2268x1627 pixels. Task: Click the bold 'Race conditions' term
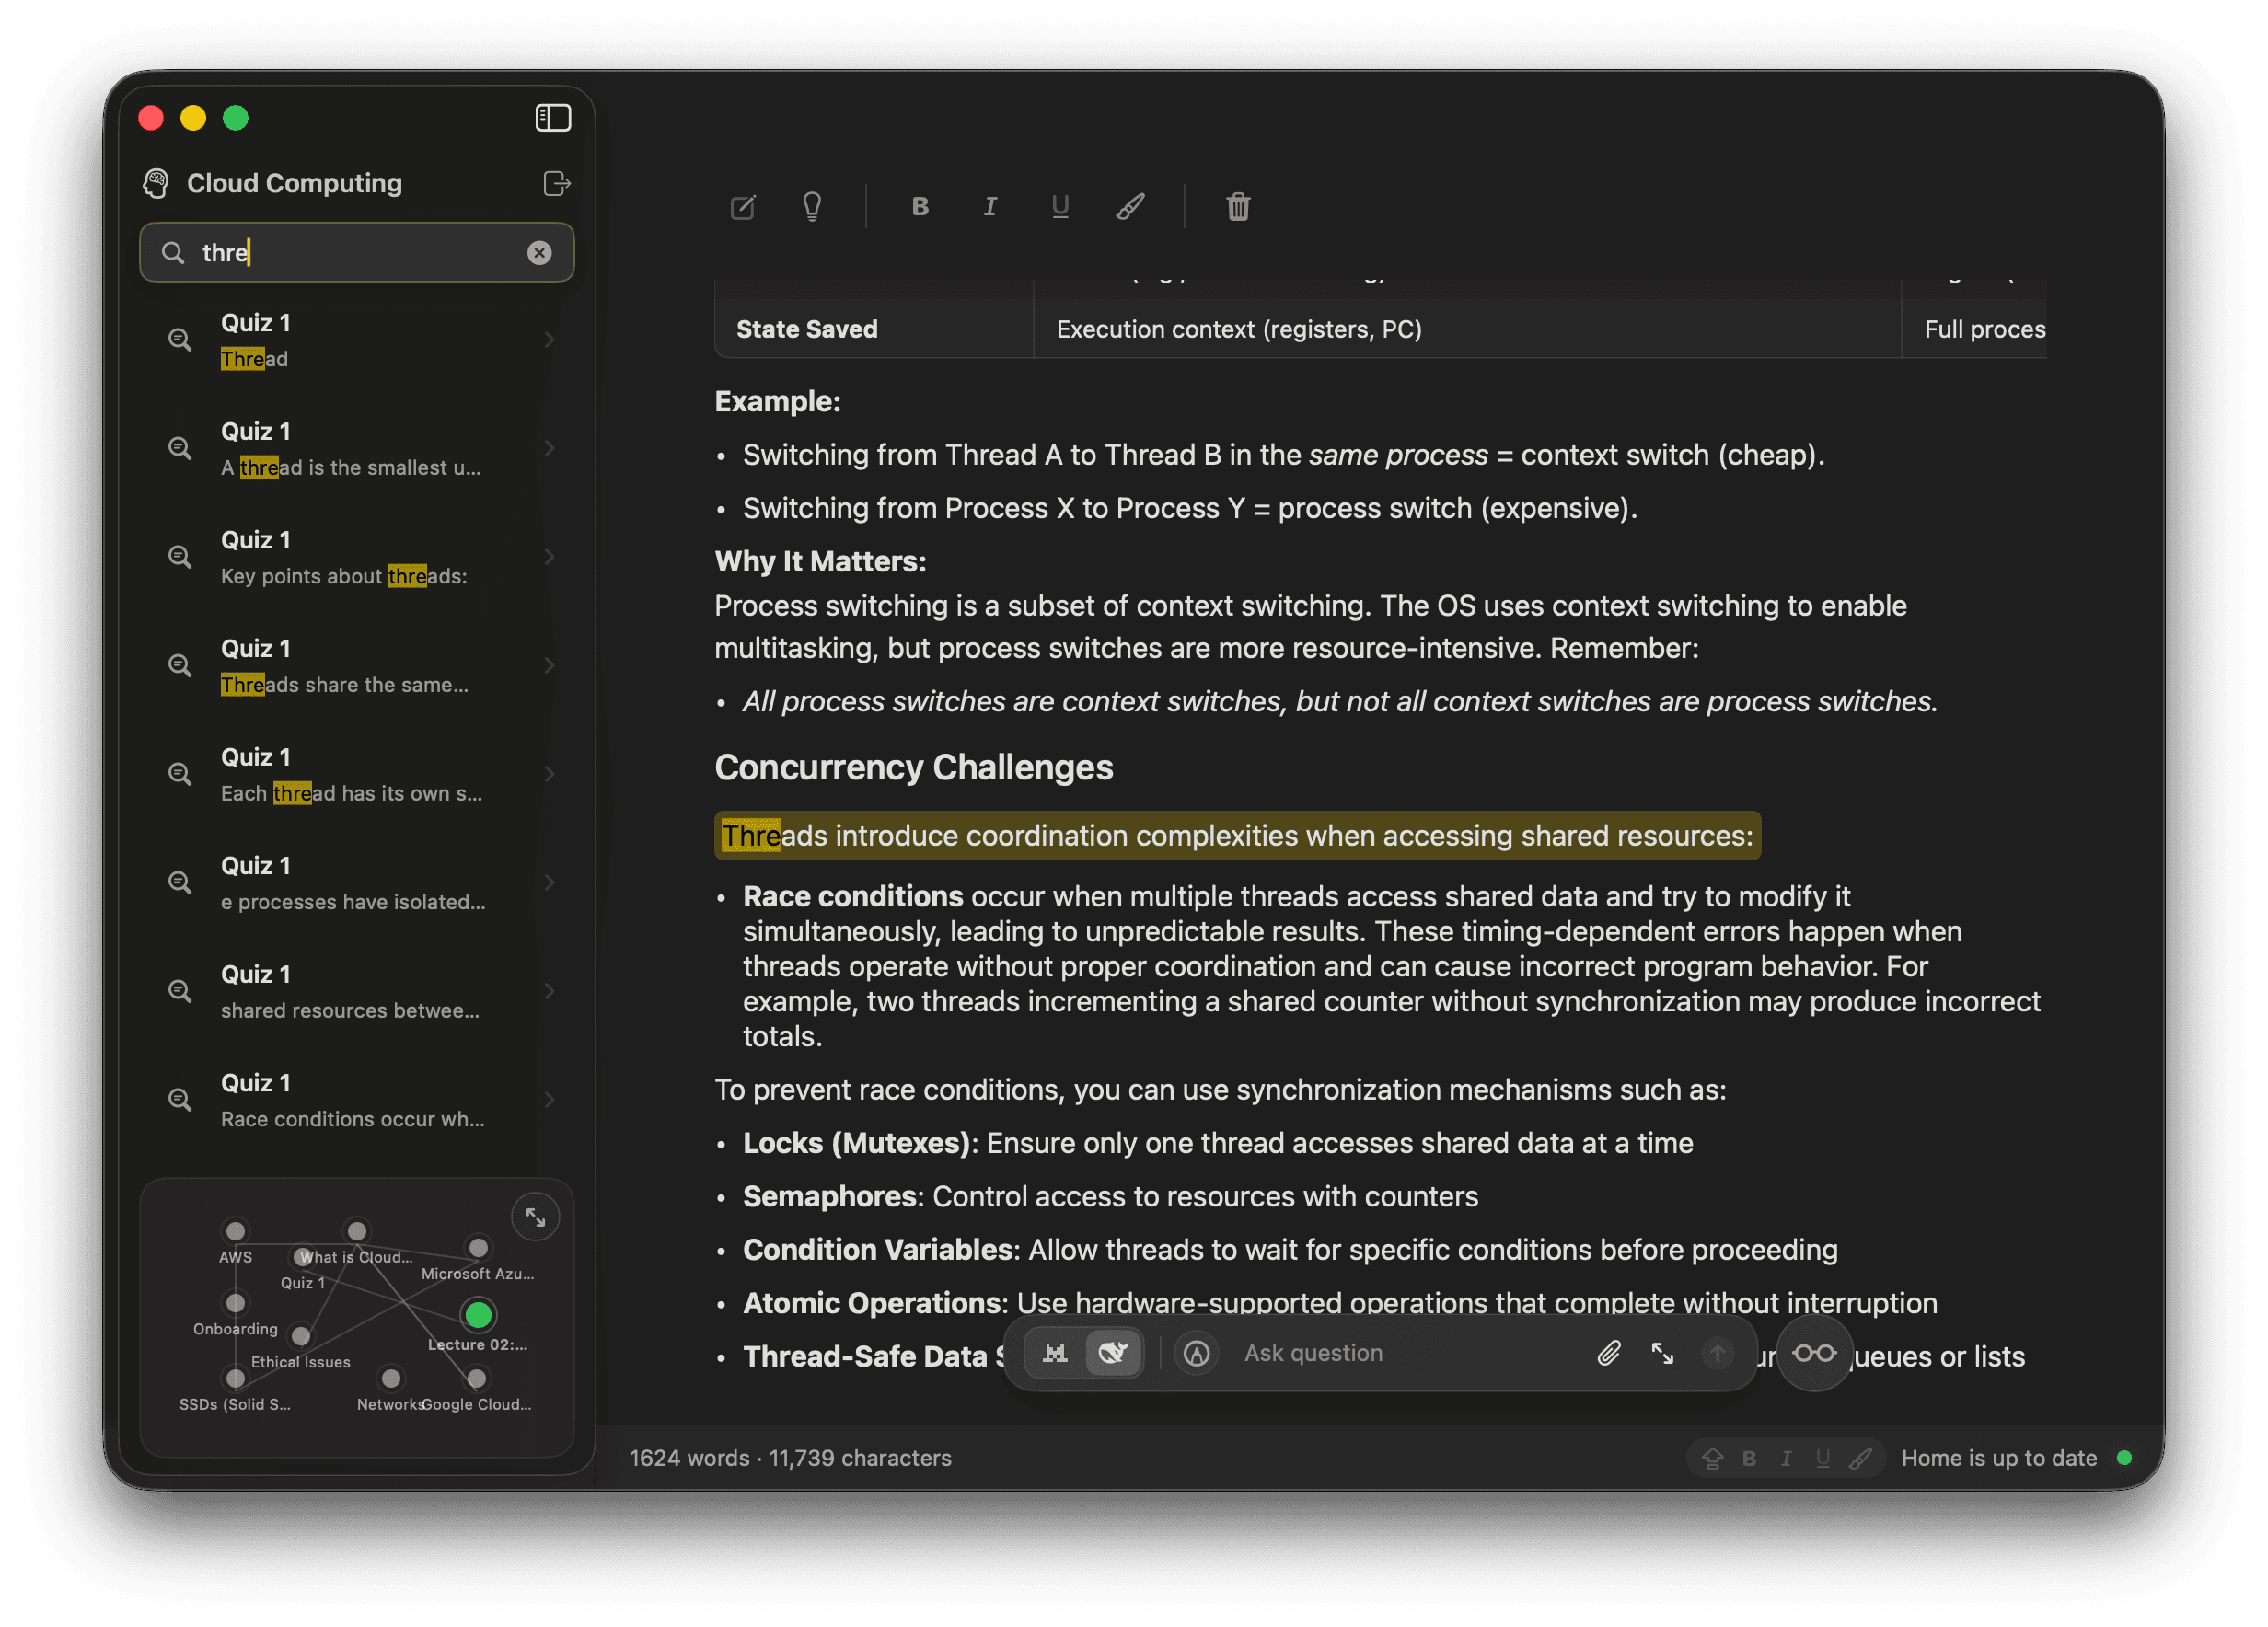[853, 897]
